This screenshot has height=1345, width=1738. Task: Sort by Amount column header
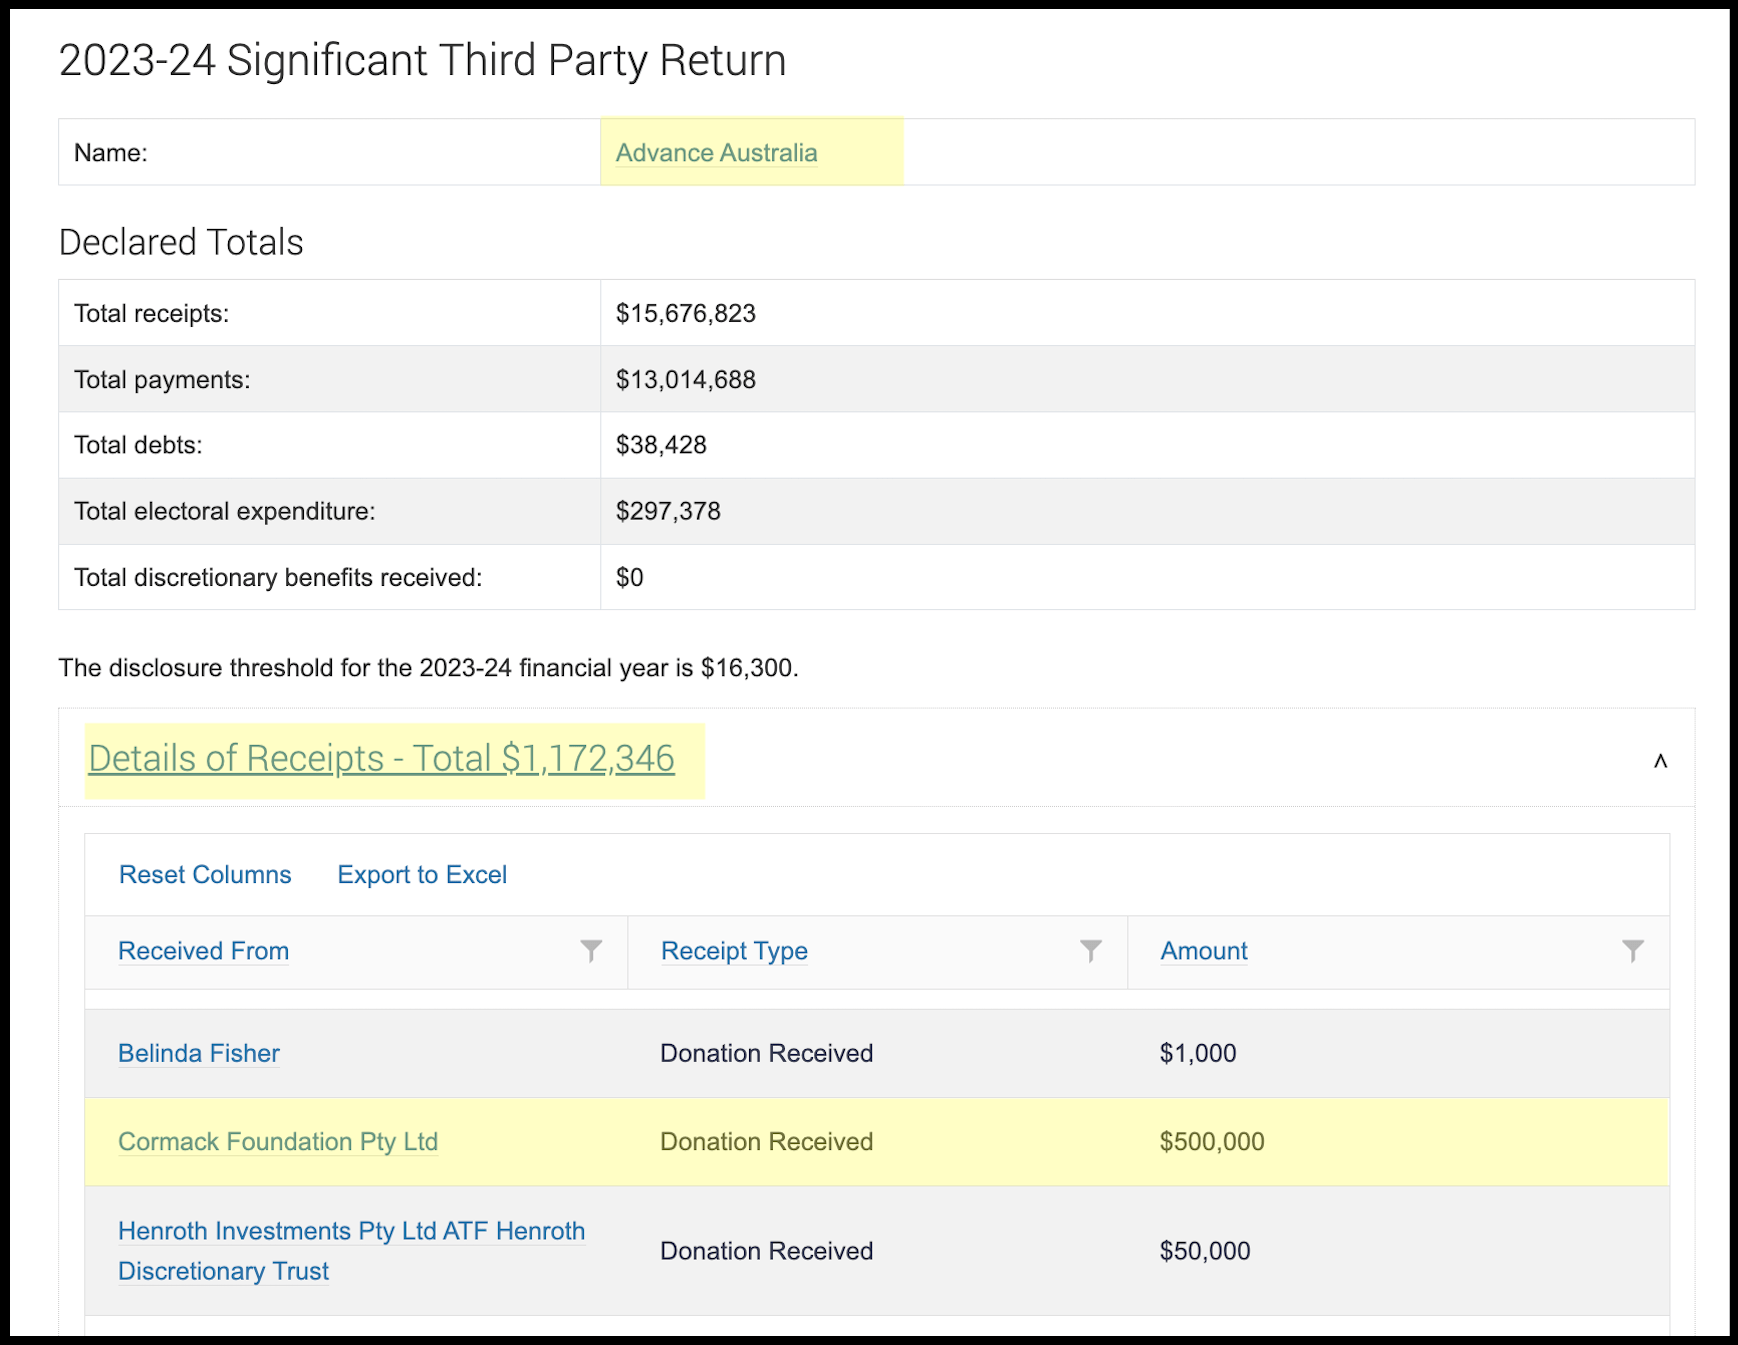click(1204, 951)
